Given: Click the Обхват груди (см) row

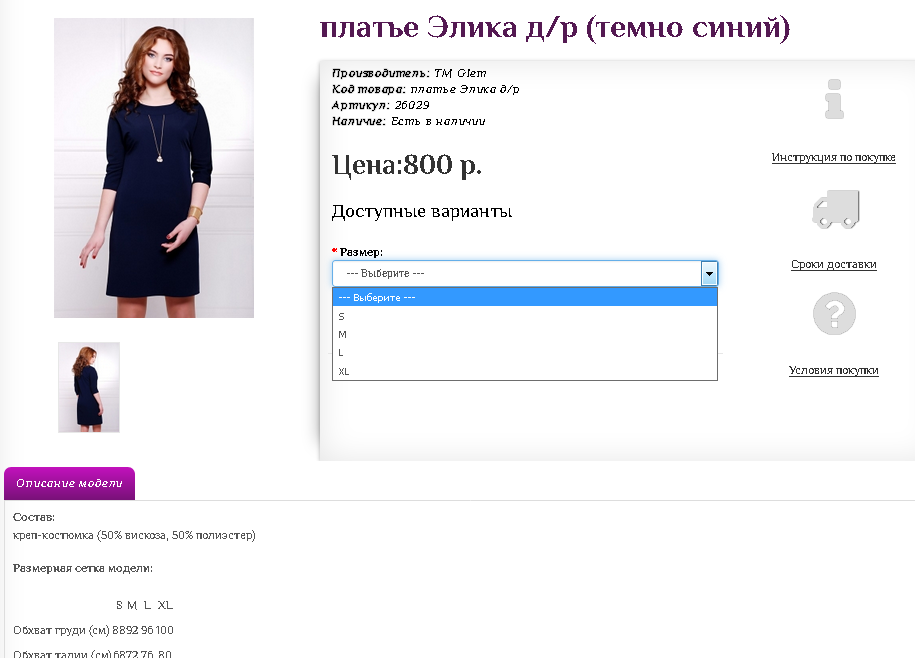Looking at the screenshot, I should pos(93,631).
